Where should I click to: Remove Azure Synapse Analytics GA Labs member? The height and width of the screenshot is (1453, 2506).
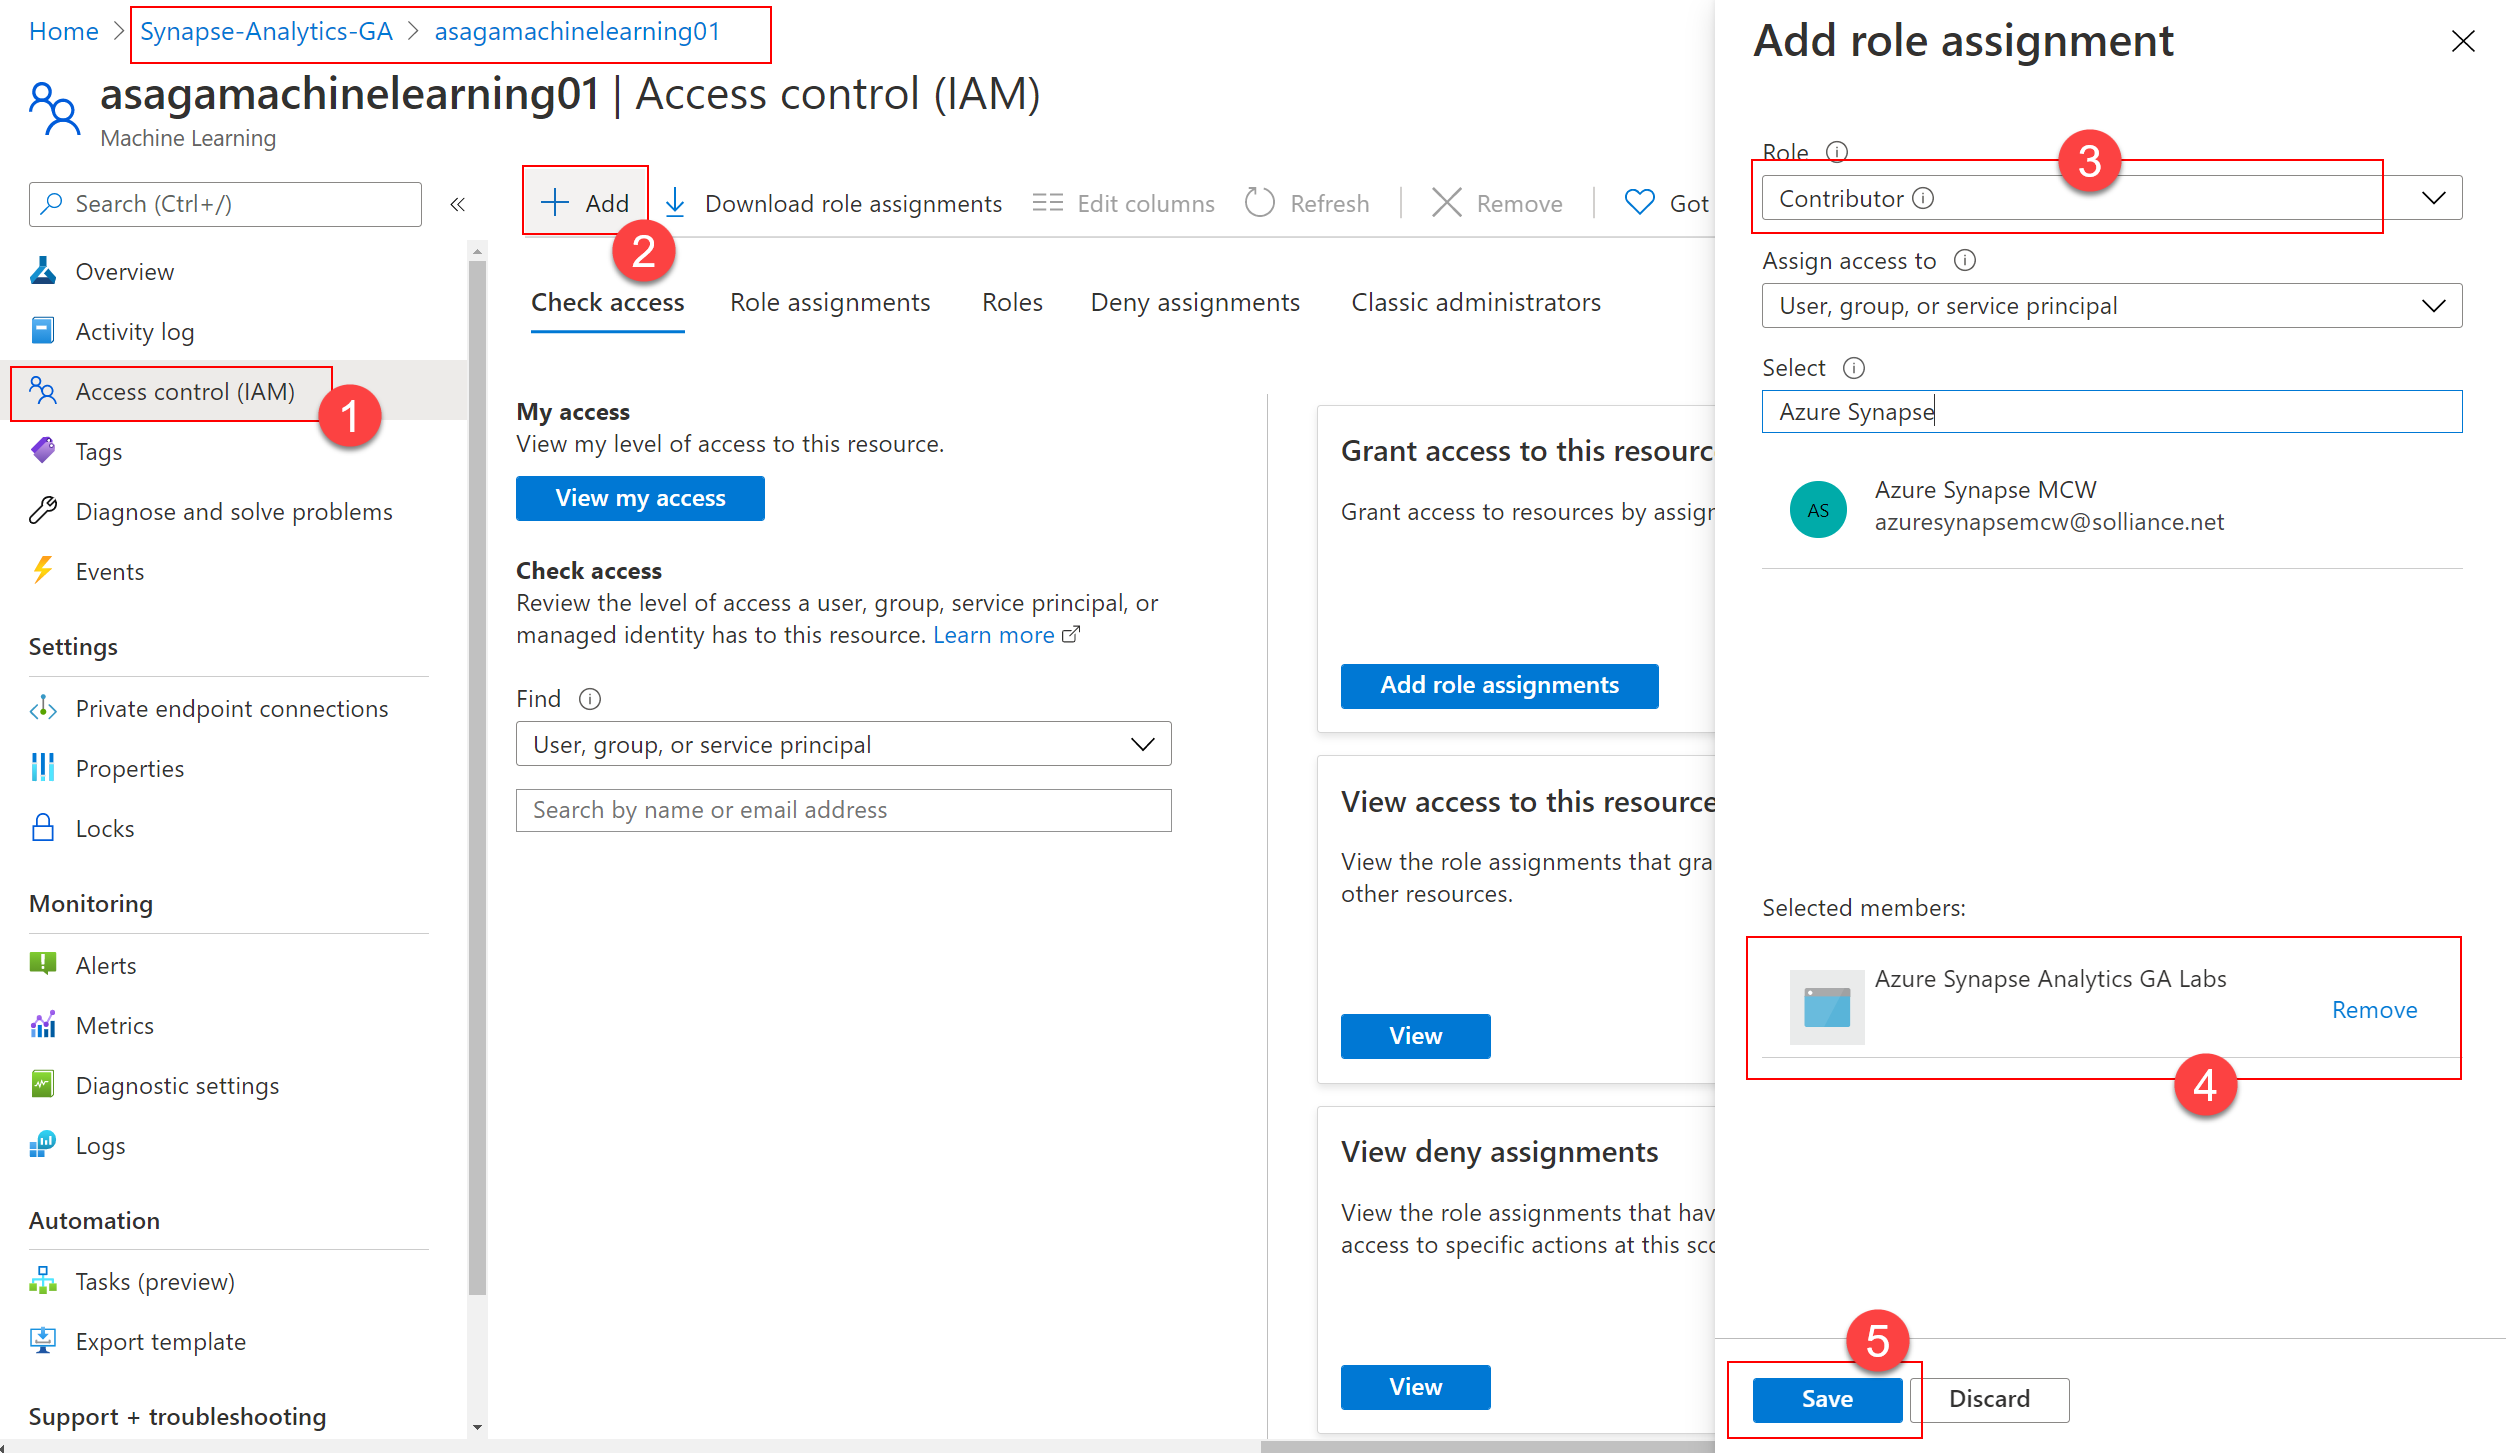(x=2374, y=1010)
